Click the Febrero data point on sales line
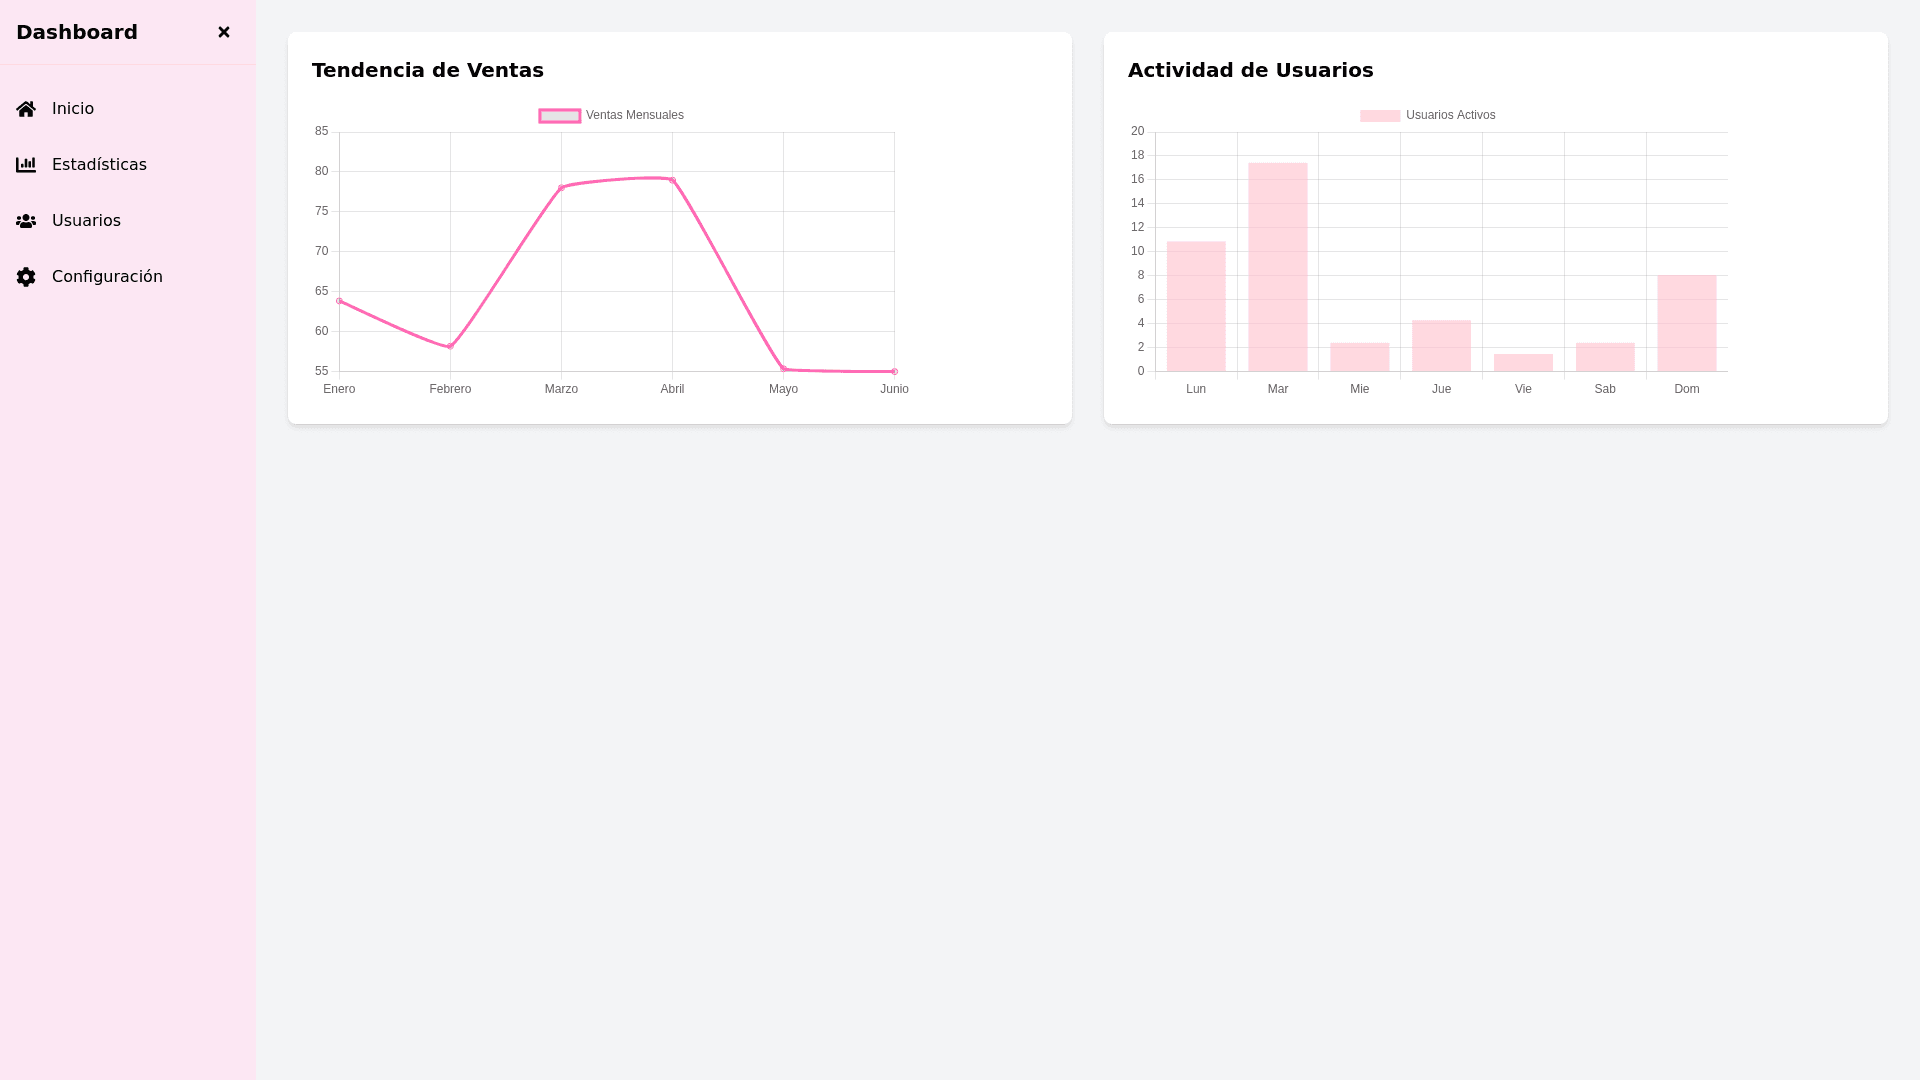 (x=450, y=347)
